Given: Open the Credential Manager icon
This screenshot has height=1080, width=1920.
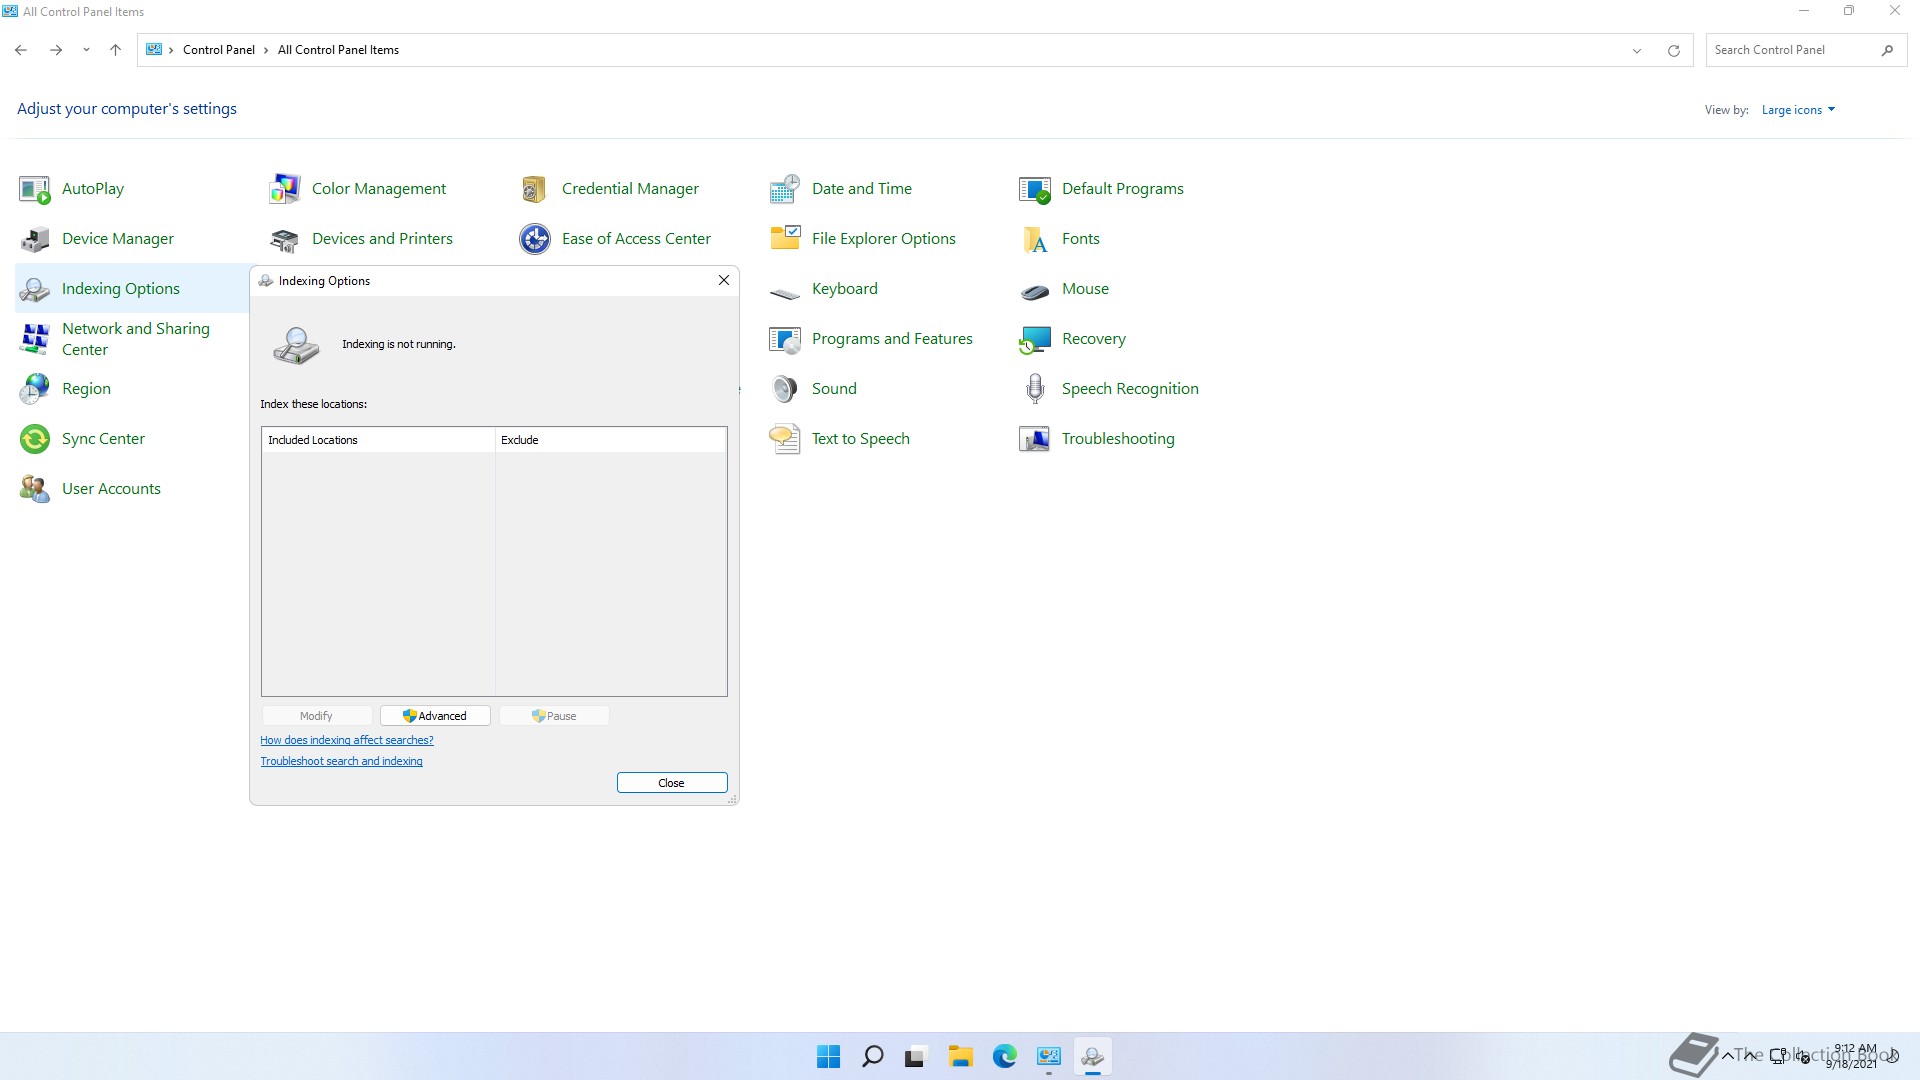Looking at the screenshot, I should pos(535,189).
